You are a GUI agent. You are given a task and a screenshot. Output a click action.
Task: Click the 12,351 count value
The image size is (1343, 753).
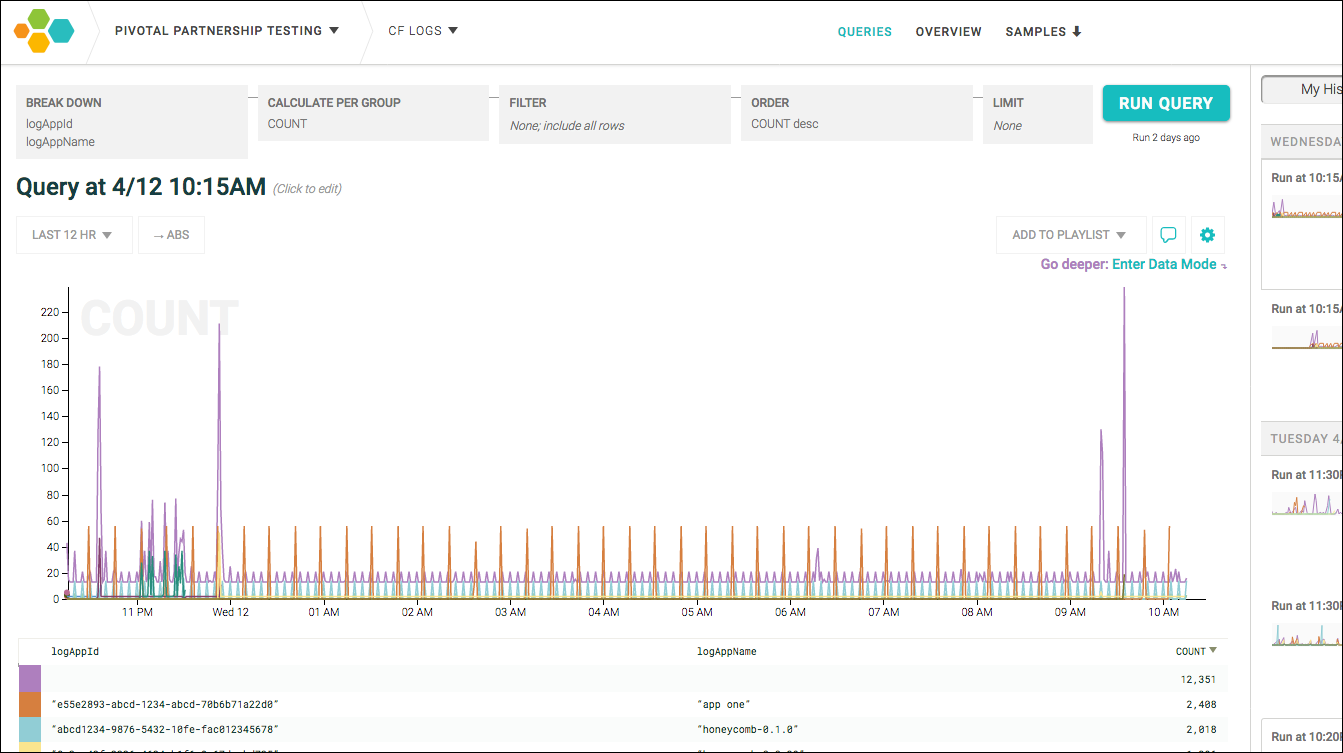click(1198, 679)
